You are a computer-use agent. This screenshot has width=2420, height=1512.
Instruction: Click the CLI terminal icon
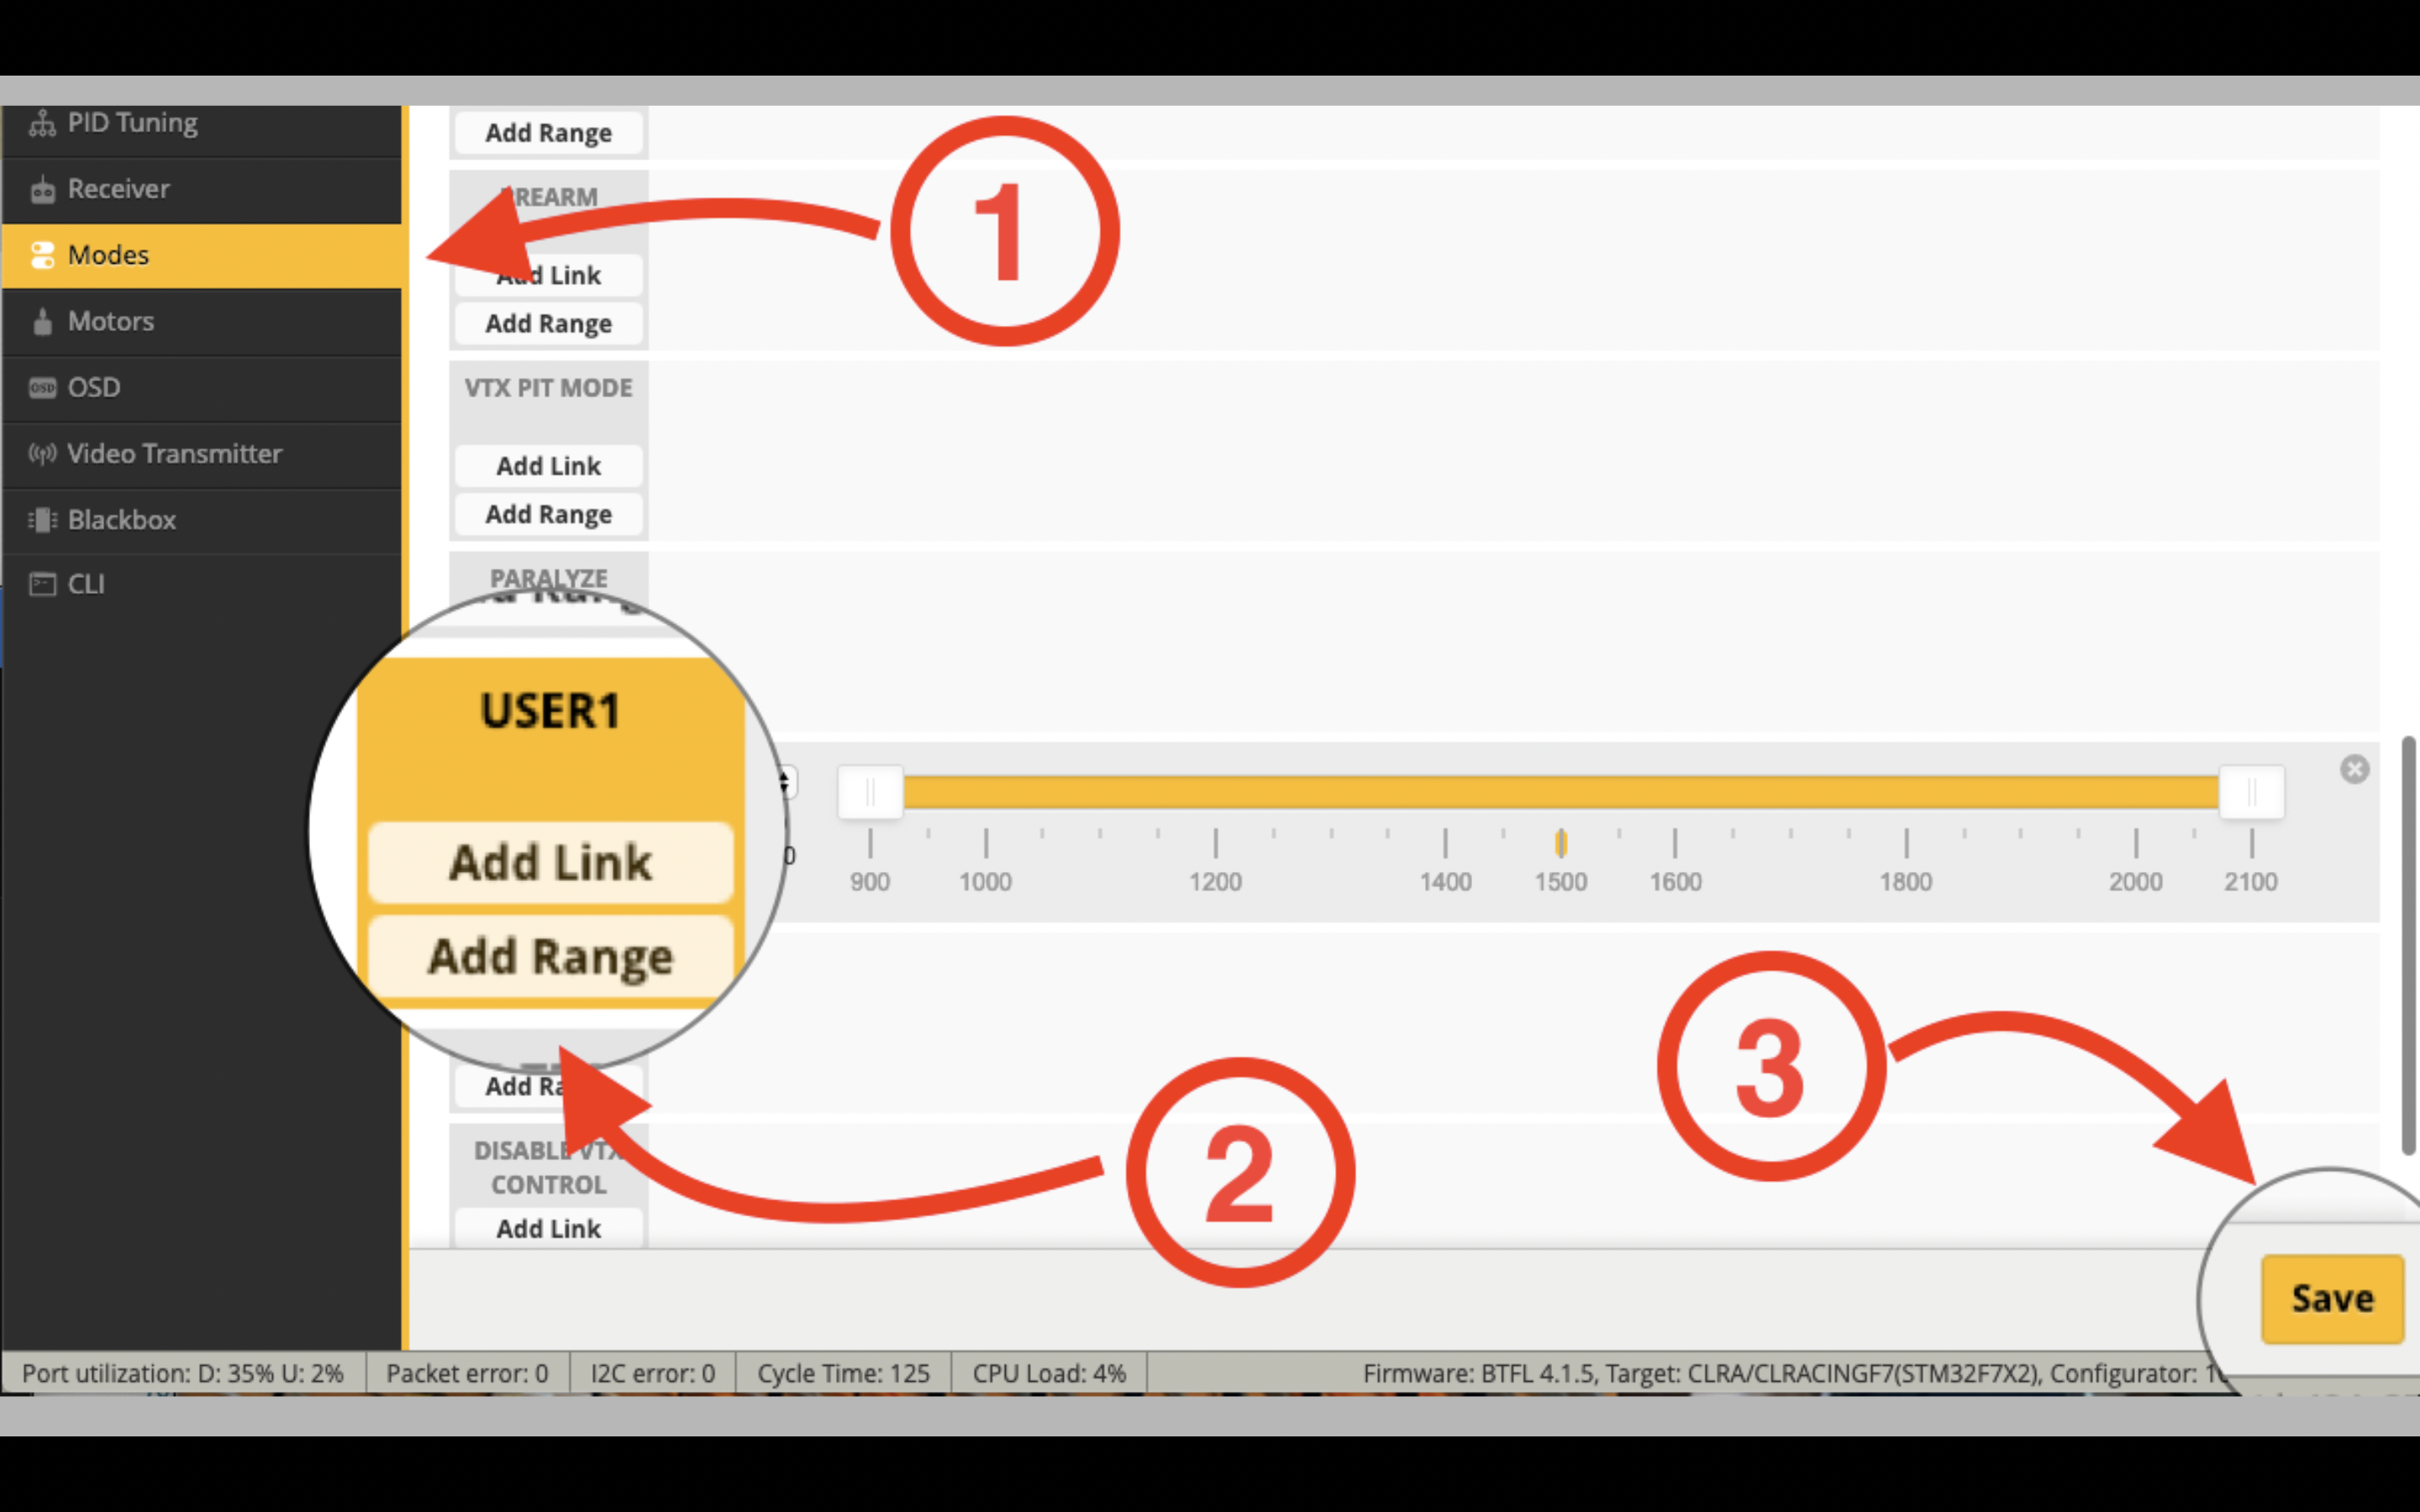[x=42, y=584]
